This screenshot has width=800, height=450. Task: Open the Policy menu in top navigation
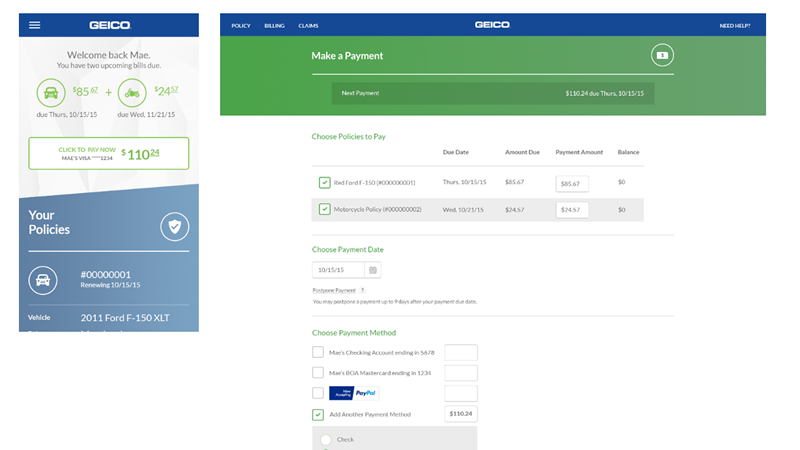coord(240,25)
